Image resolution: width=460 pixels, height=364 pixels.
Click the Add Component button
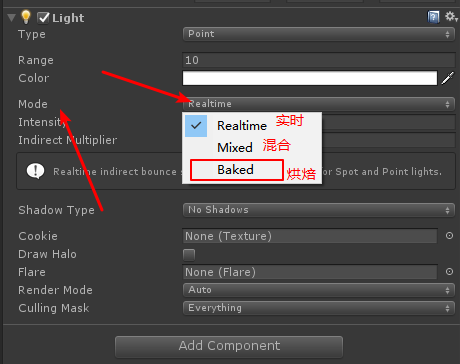point(229,346)
